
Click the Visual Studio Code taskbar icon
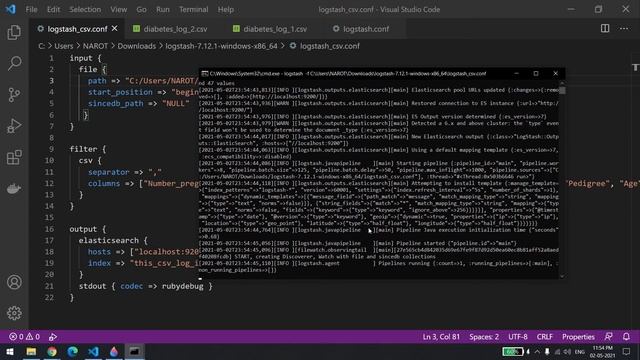point(93,351)
